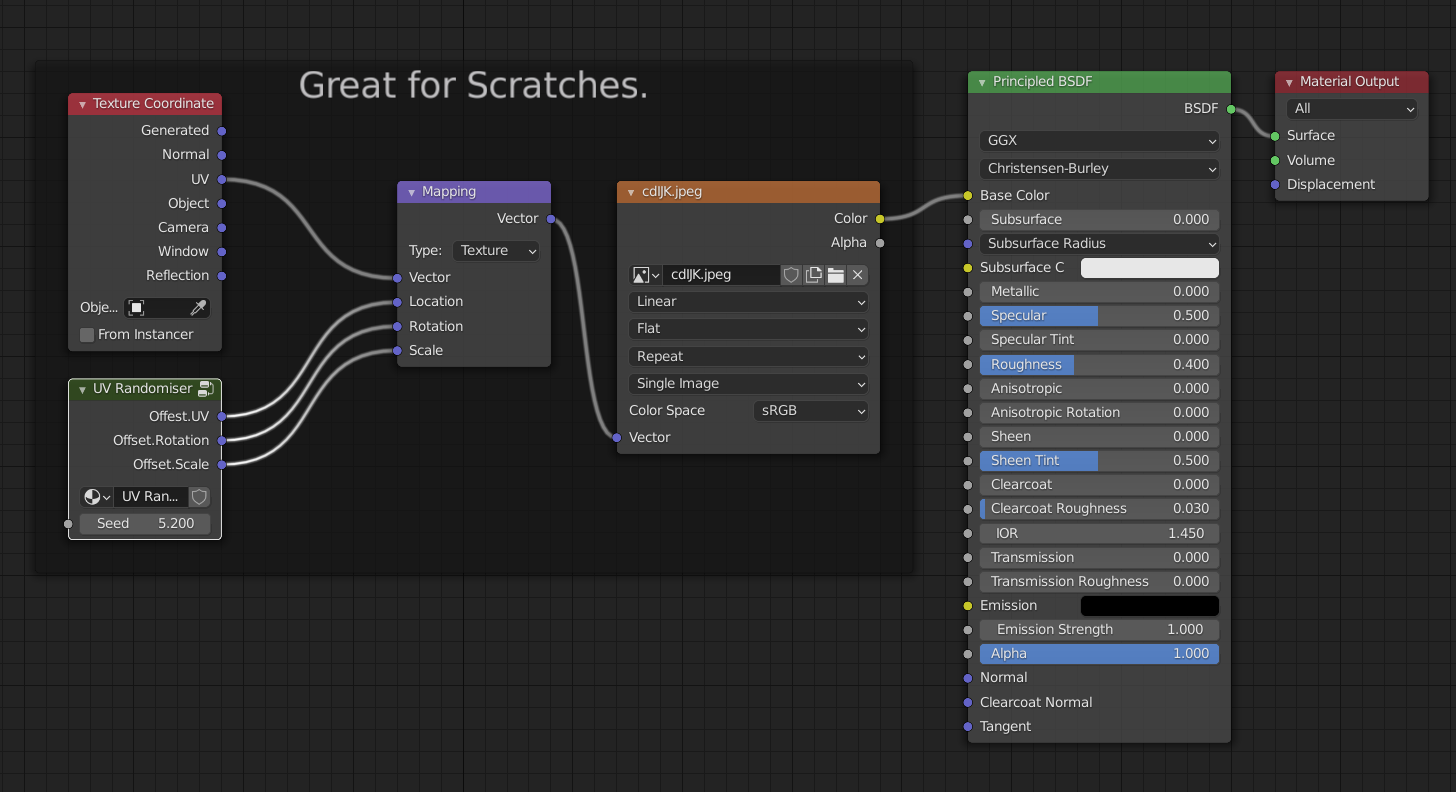This screenshot has height=792, width=1456.
Task: Click the open image folder icon
Action: coord(836,275)
